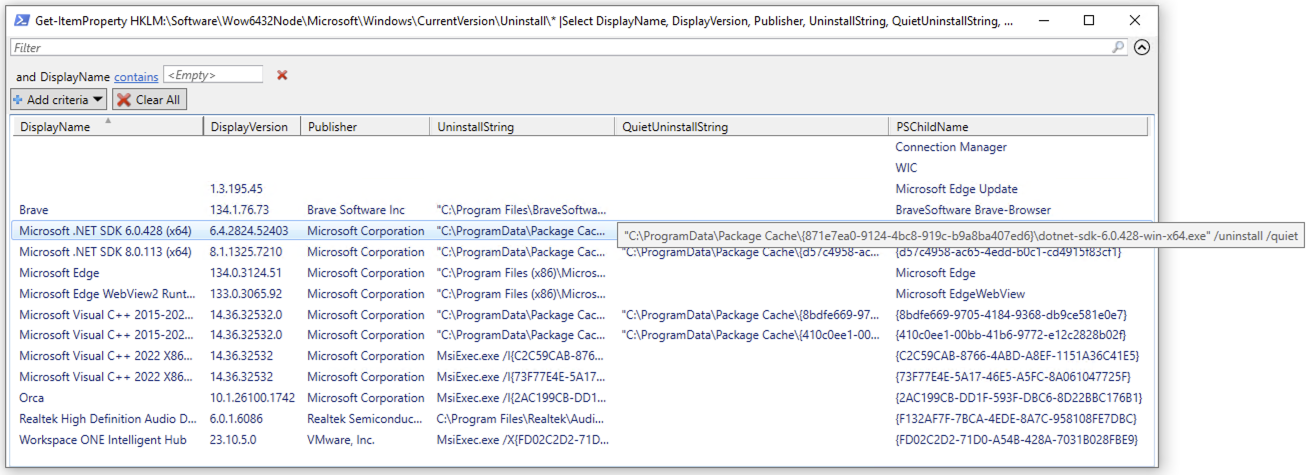This screenshot has height=475, width=1312.
Task: Remove the DisplayName criterion with the red X
Action: click(x=282, y=75)
